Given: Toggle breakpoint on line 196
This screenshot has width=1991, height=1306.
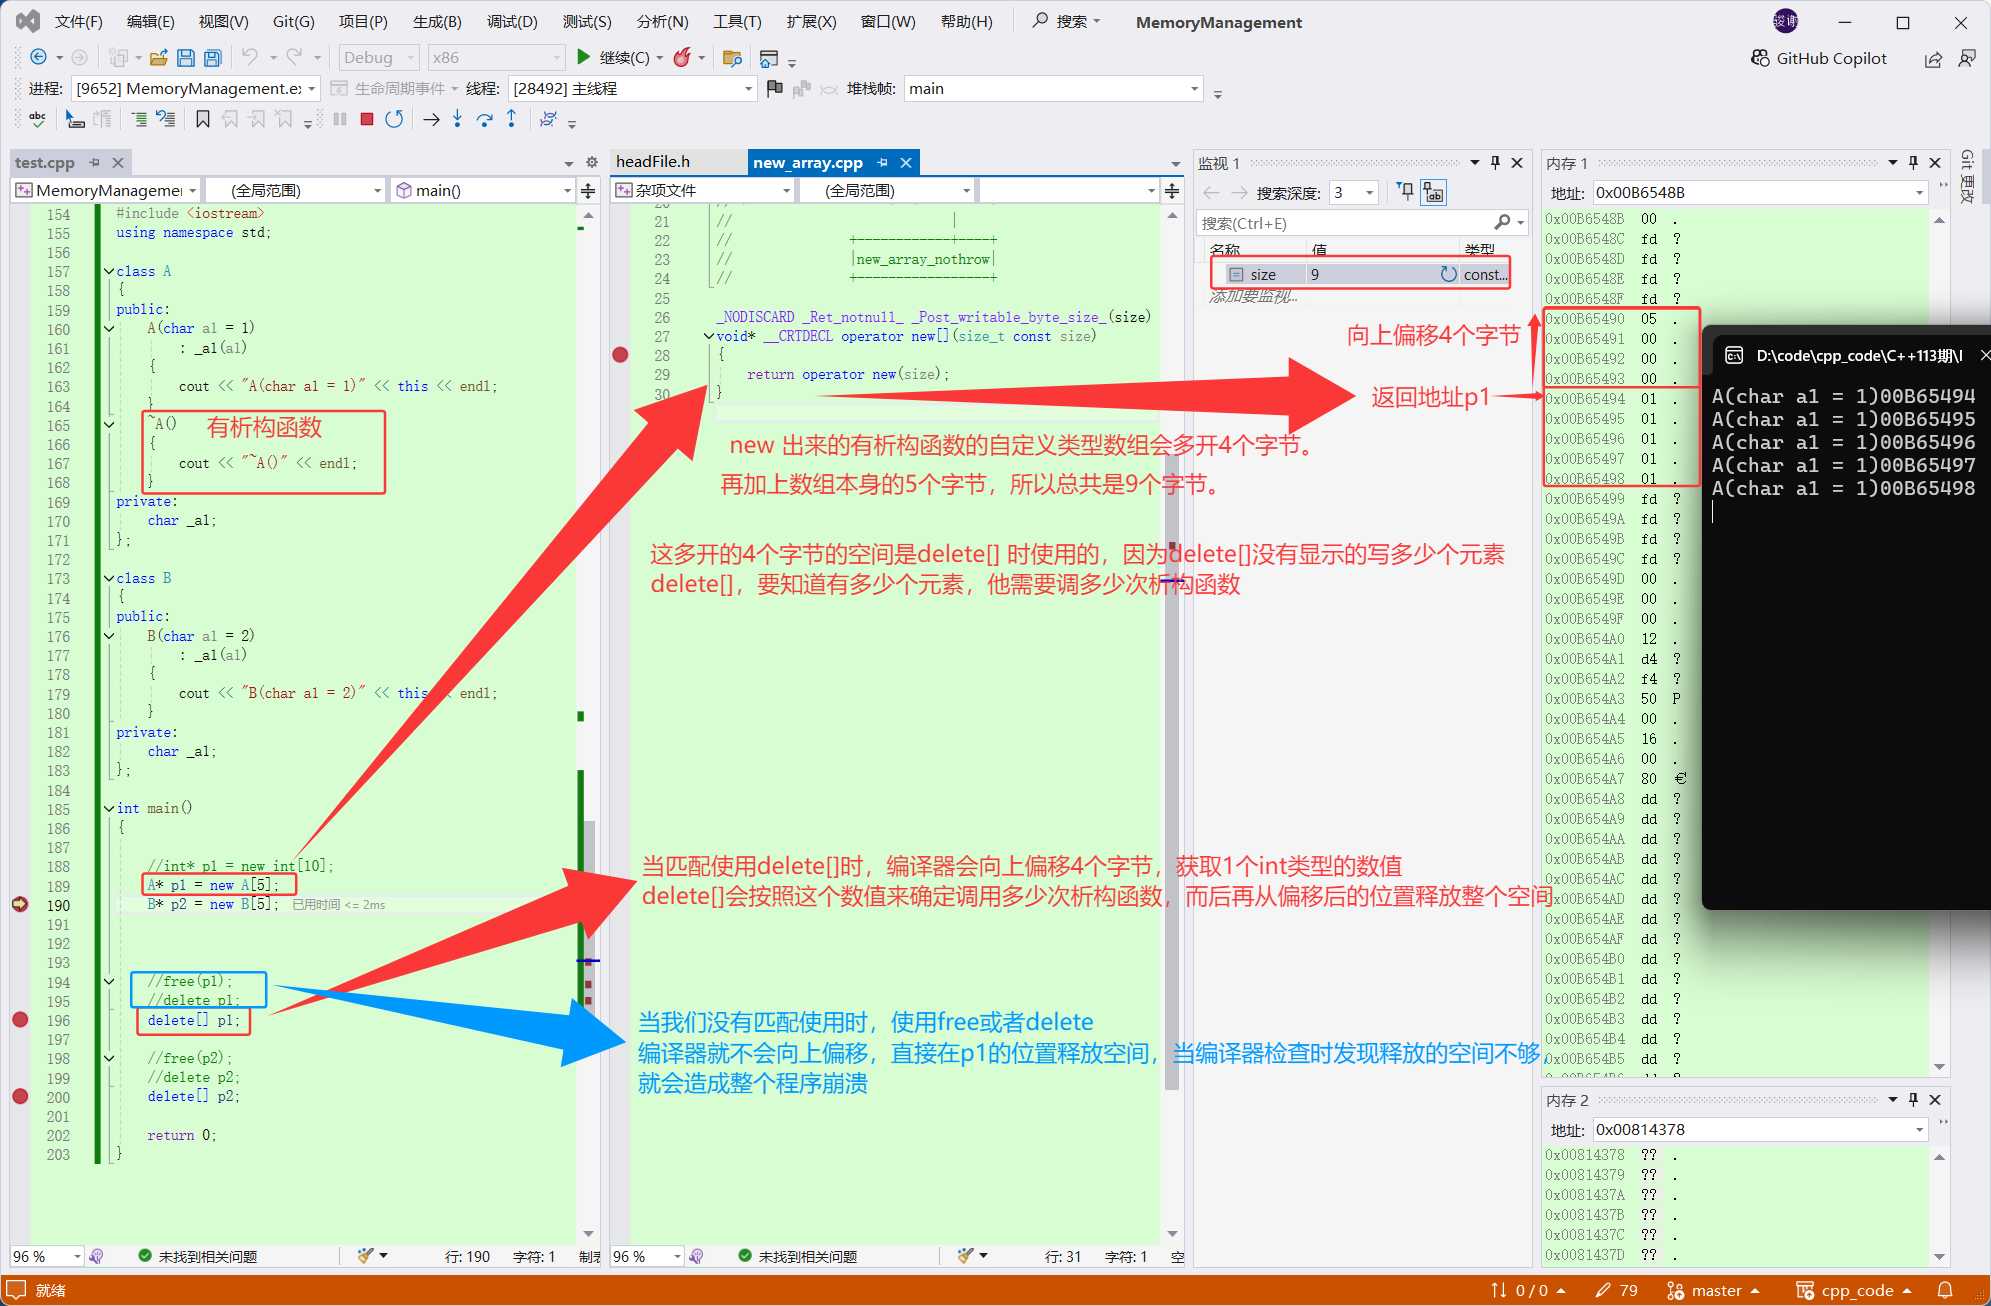Looking at the screenshot, I should click(x=20, y=1019).
